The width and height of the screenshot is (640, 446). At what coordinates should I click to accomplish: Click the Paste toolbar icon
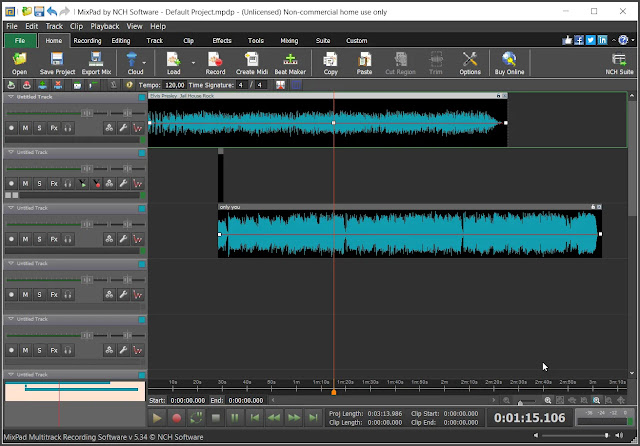(364, 63)
